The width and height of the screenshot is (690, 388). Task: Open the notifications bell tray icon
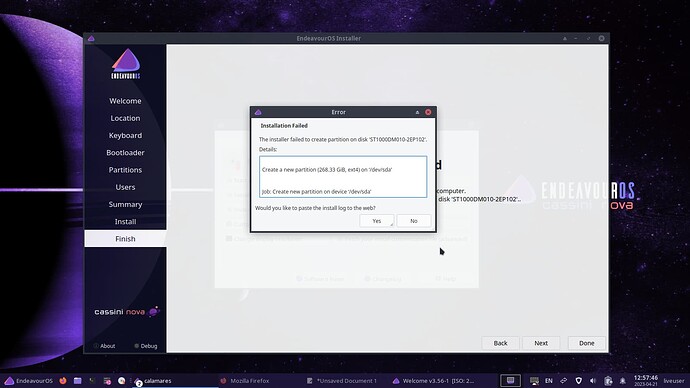tap(623, 381)
